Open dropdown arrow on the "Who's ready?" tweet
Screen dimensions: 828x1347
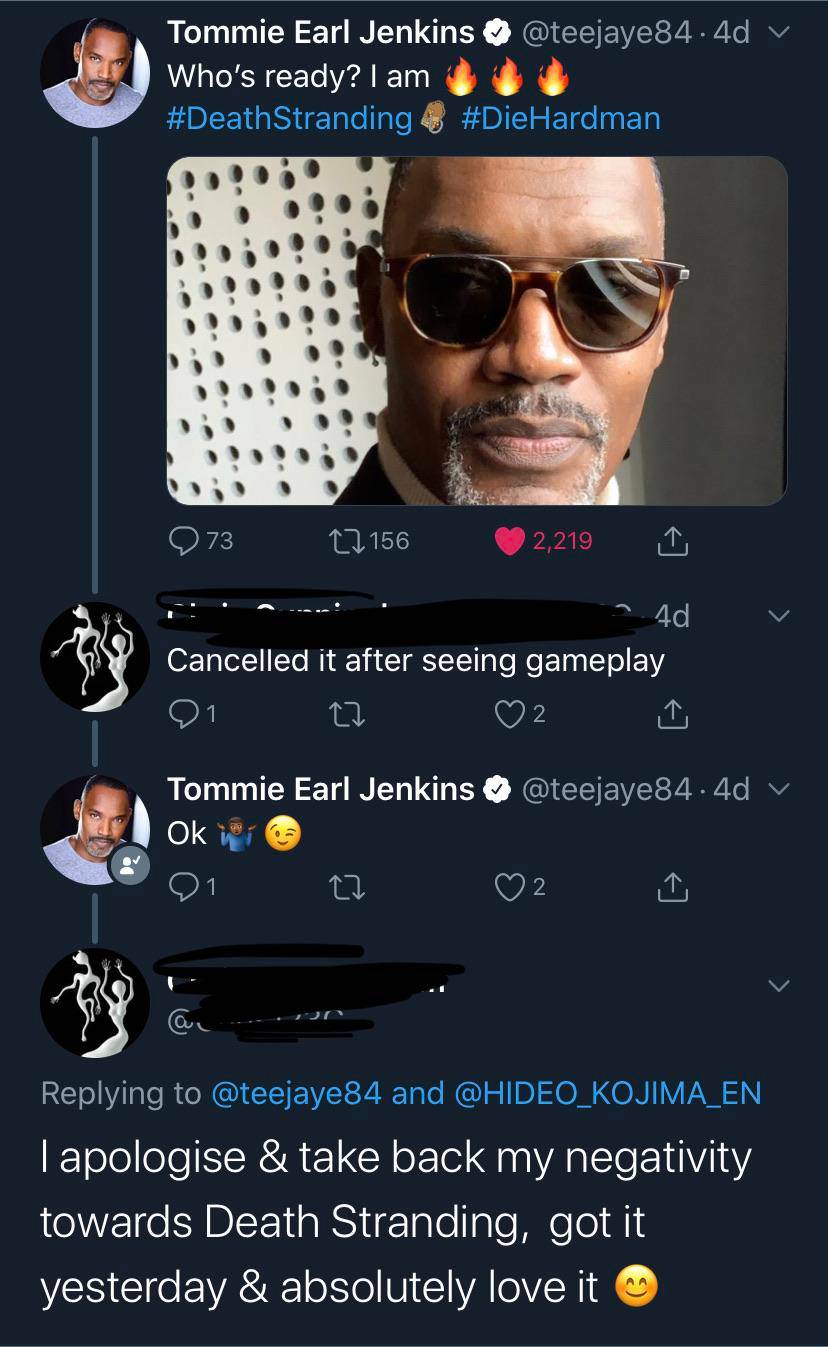point(778,34)
